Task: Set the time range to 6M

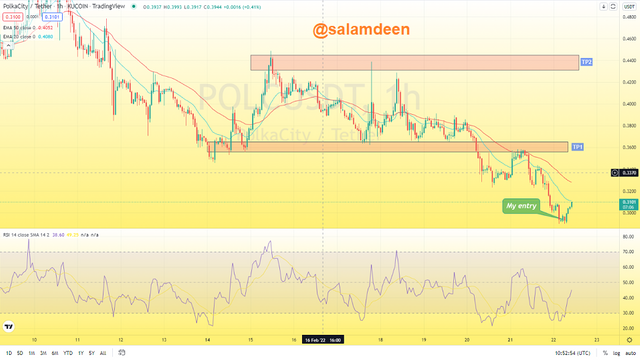Action: click(x=55, y=353)
